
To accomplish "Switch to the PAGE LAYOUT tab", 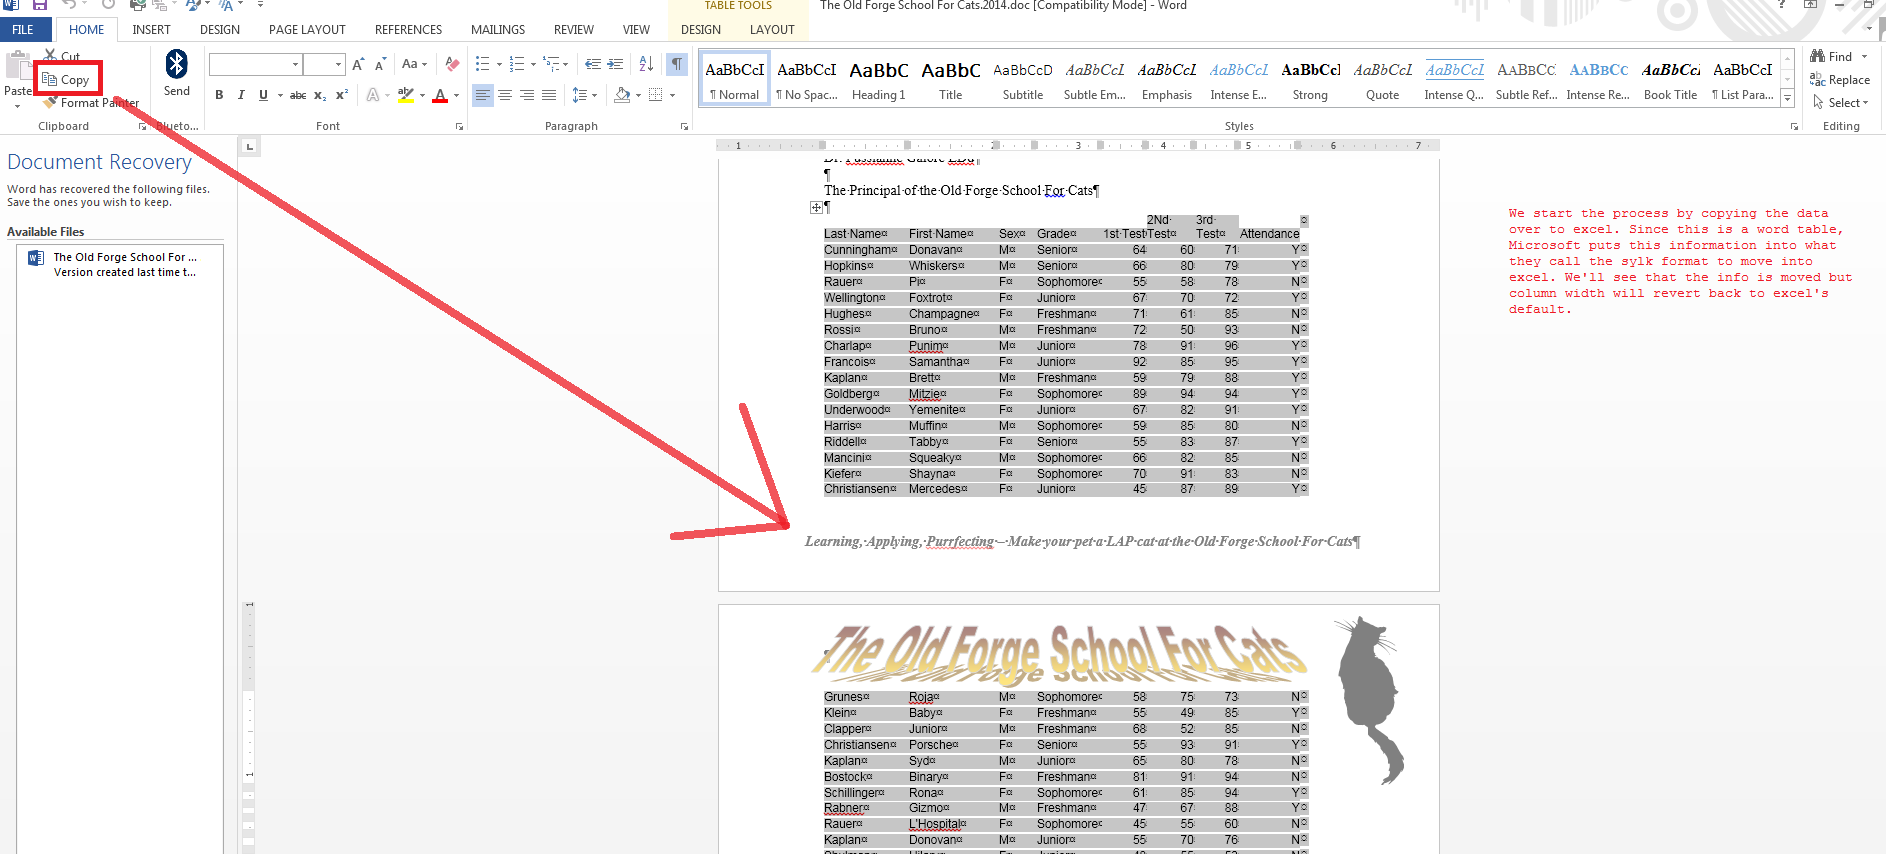I will tap(307, 30).
